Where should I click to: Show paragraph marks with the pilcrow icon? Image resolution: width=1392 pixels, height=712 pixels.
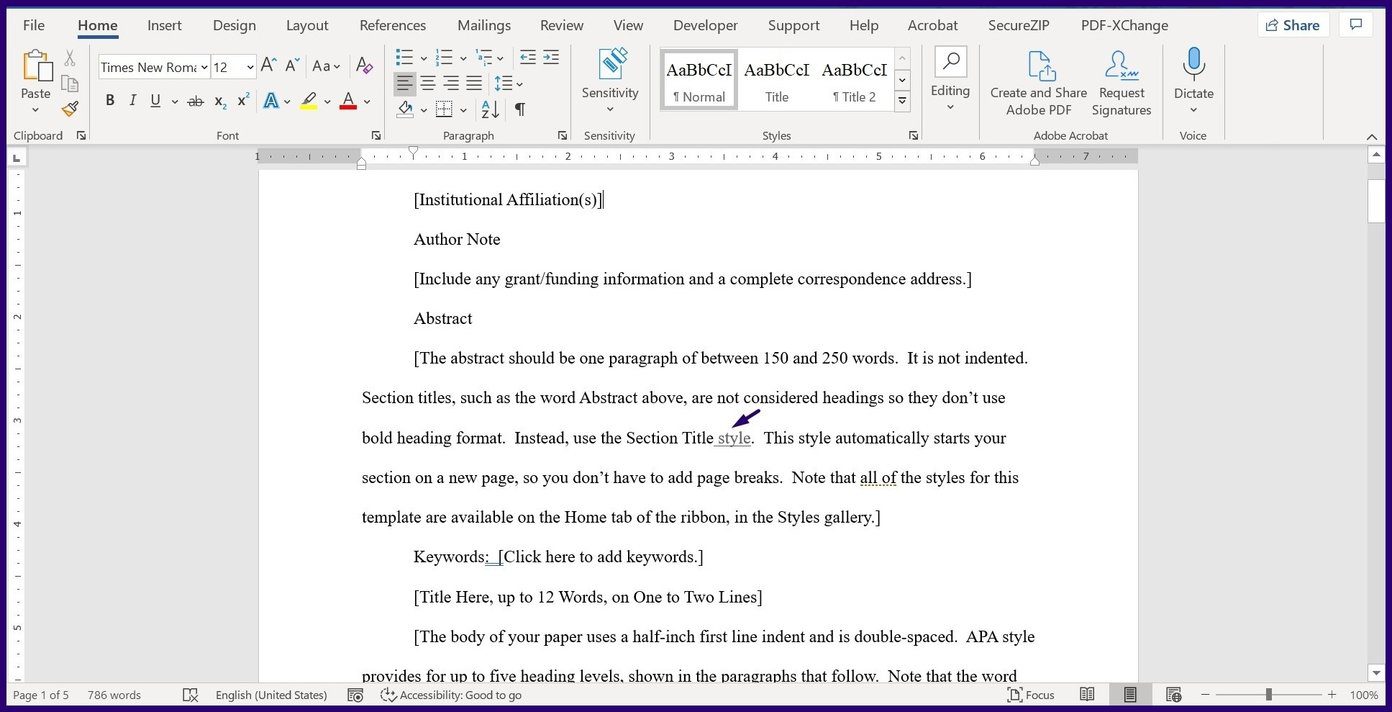tap(520, 109)
